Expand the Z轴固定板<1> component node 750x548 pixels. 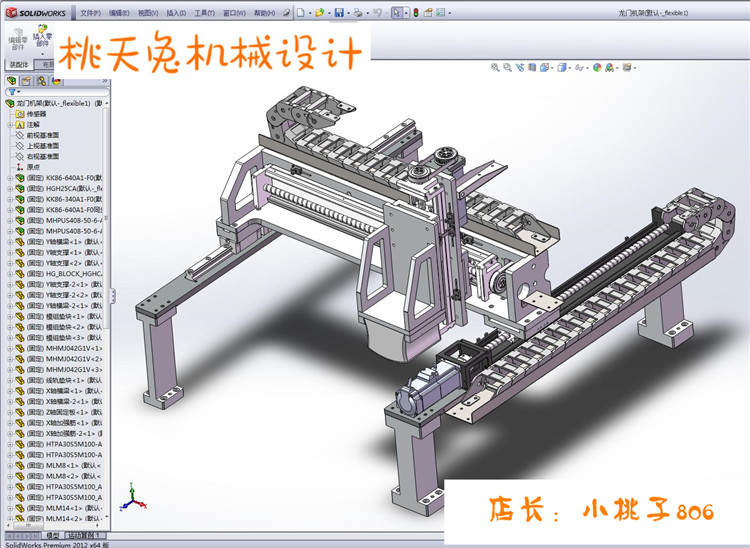pyautogui.click(x=10, y=412)
